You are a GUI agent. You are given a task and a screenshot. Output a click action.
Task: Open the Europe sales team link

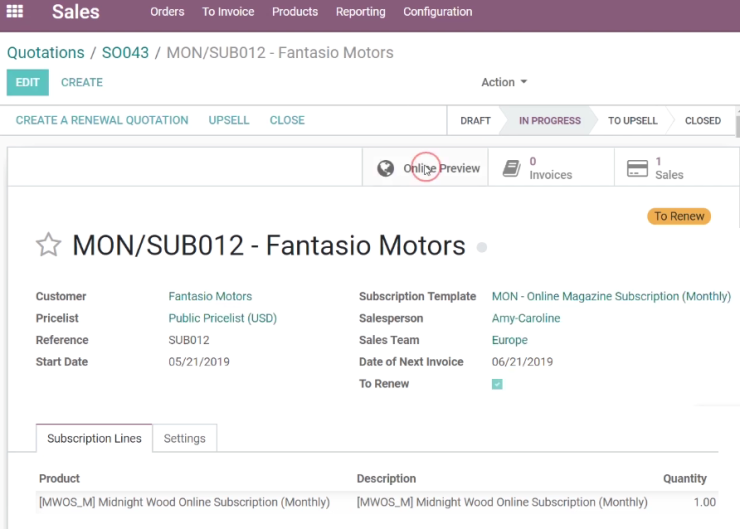510,340
